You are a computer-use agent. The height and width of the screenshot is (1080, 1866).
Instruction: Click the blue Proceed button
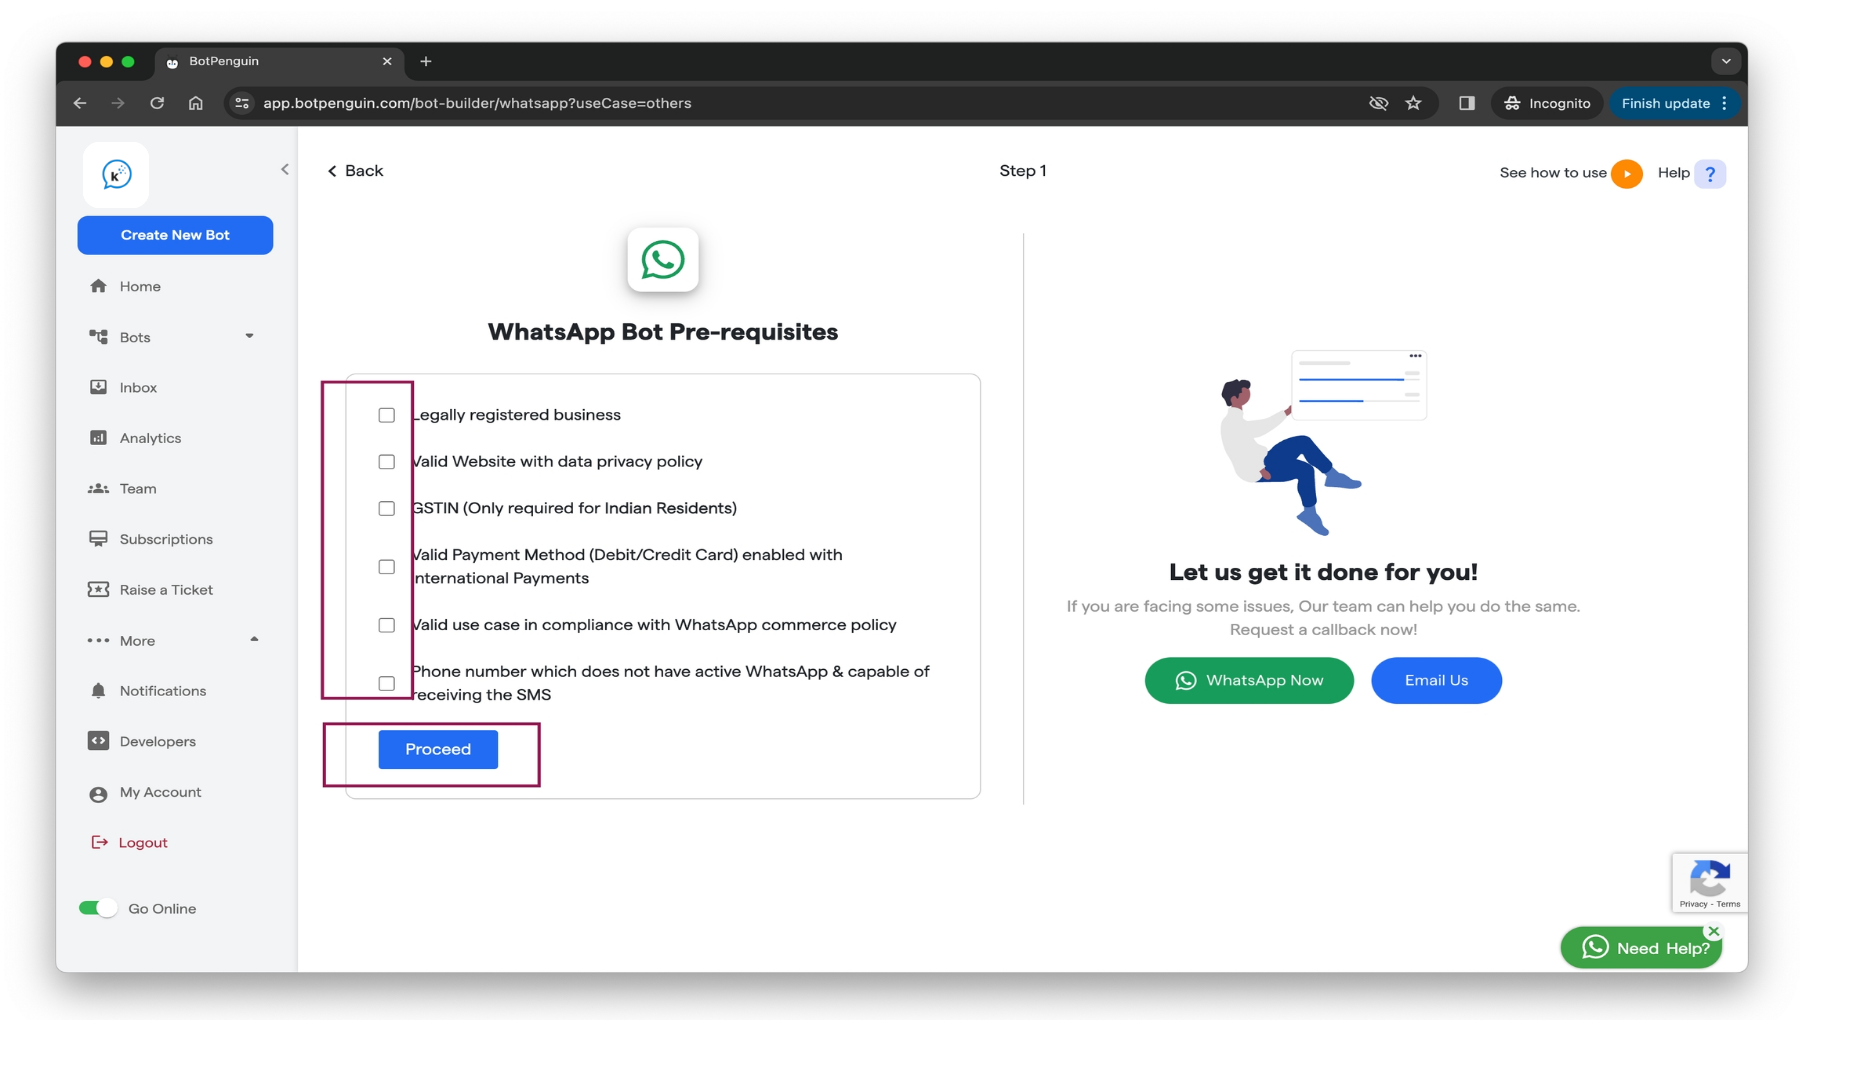[x=438, y=749]
